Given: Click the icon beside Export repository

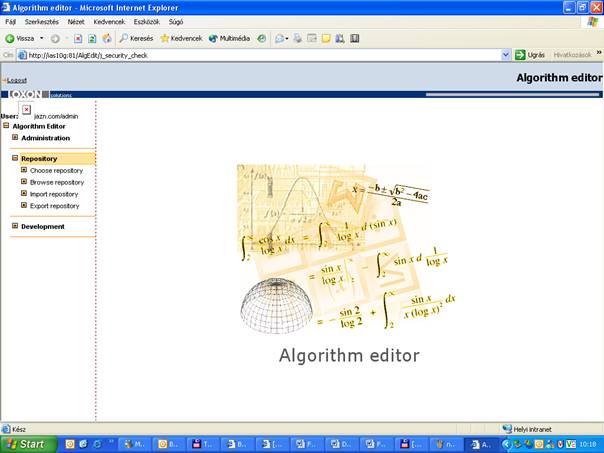Looking at the screenshot, I should point(23,205).
